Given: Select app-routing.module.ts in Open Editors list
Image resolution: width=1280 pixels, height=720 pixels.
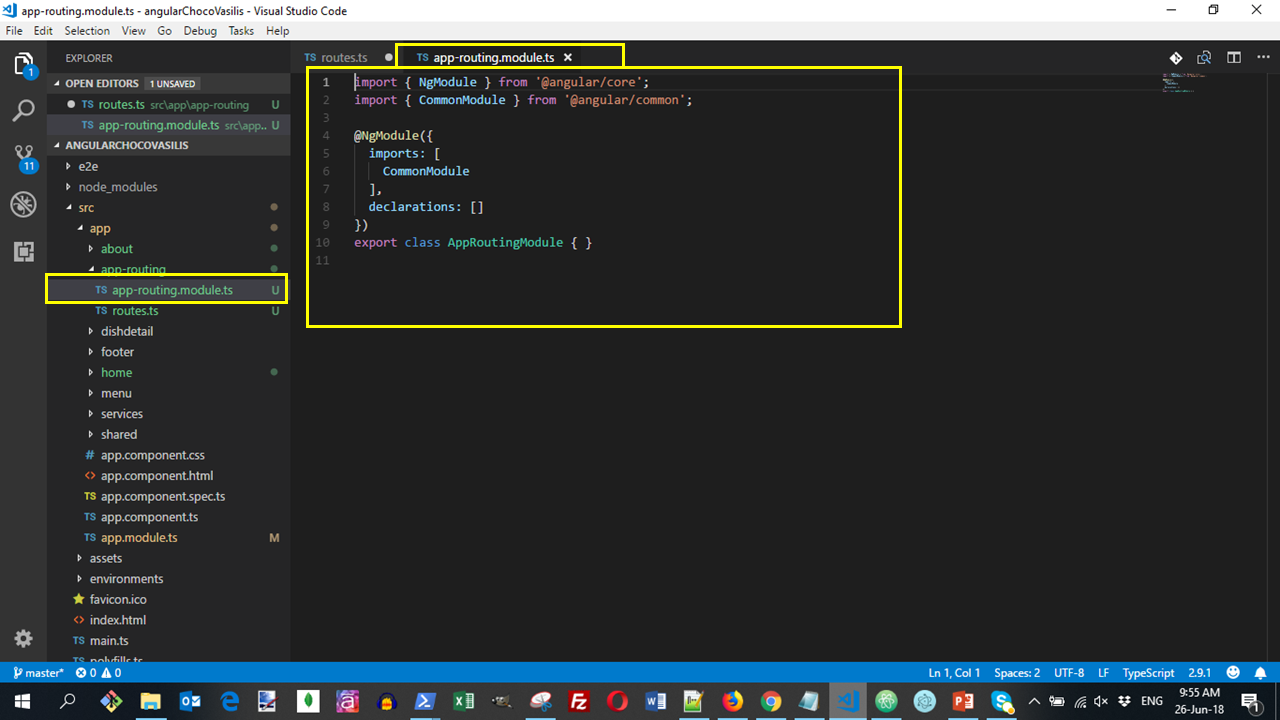Looking at the screenshot, I should coord(168,125).
